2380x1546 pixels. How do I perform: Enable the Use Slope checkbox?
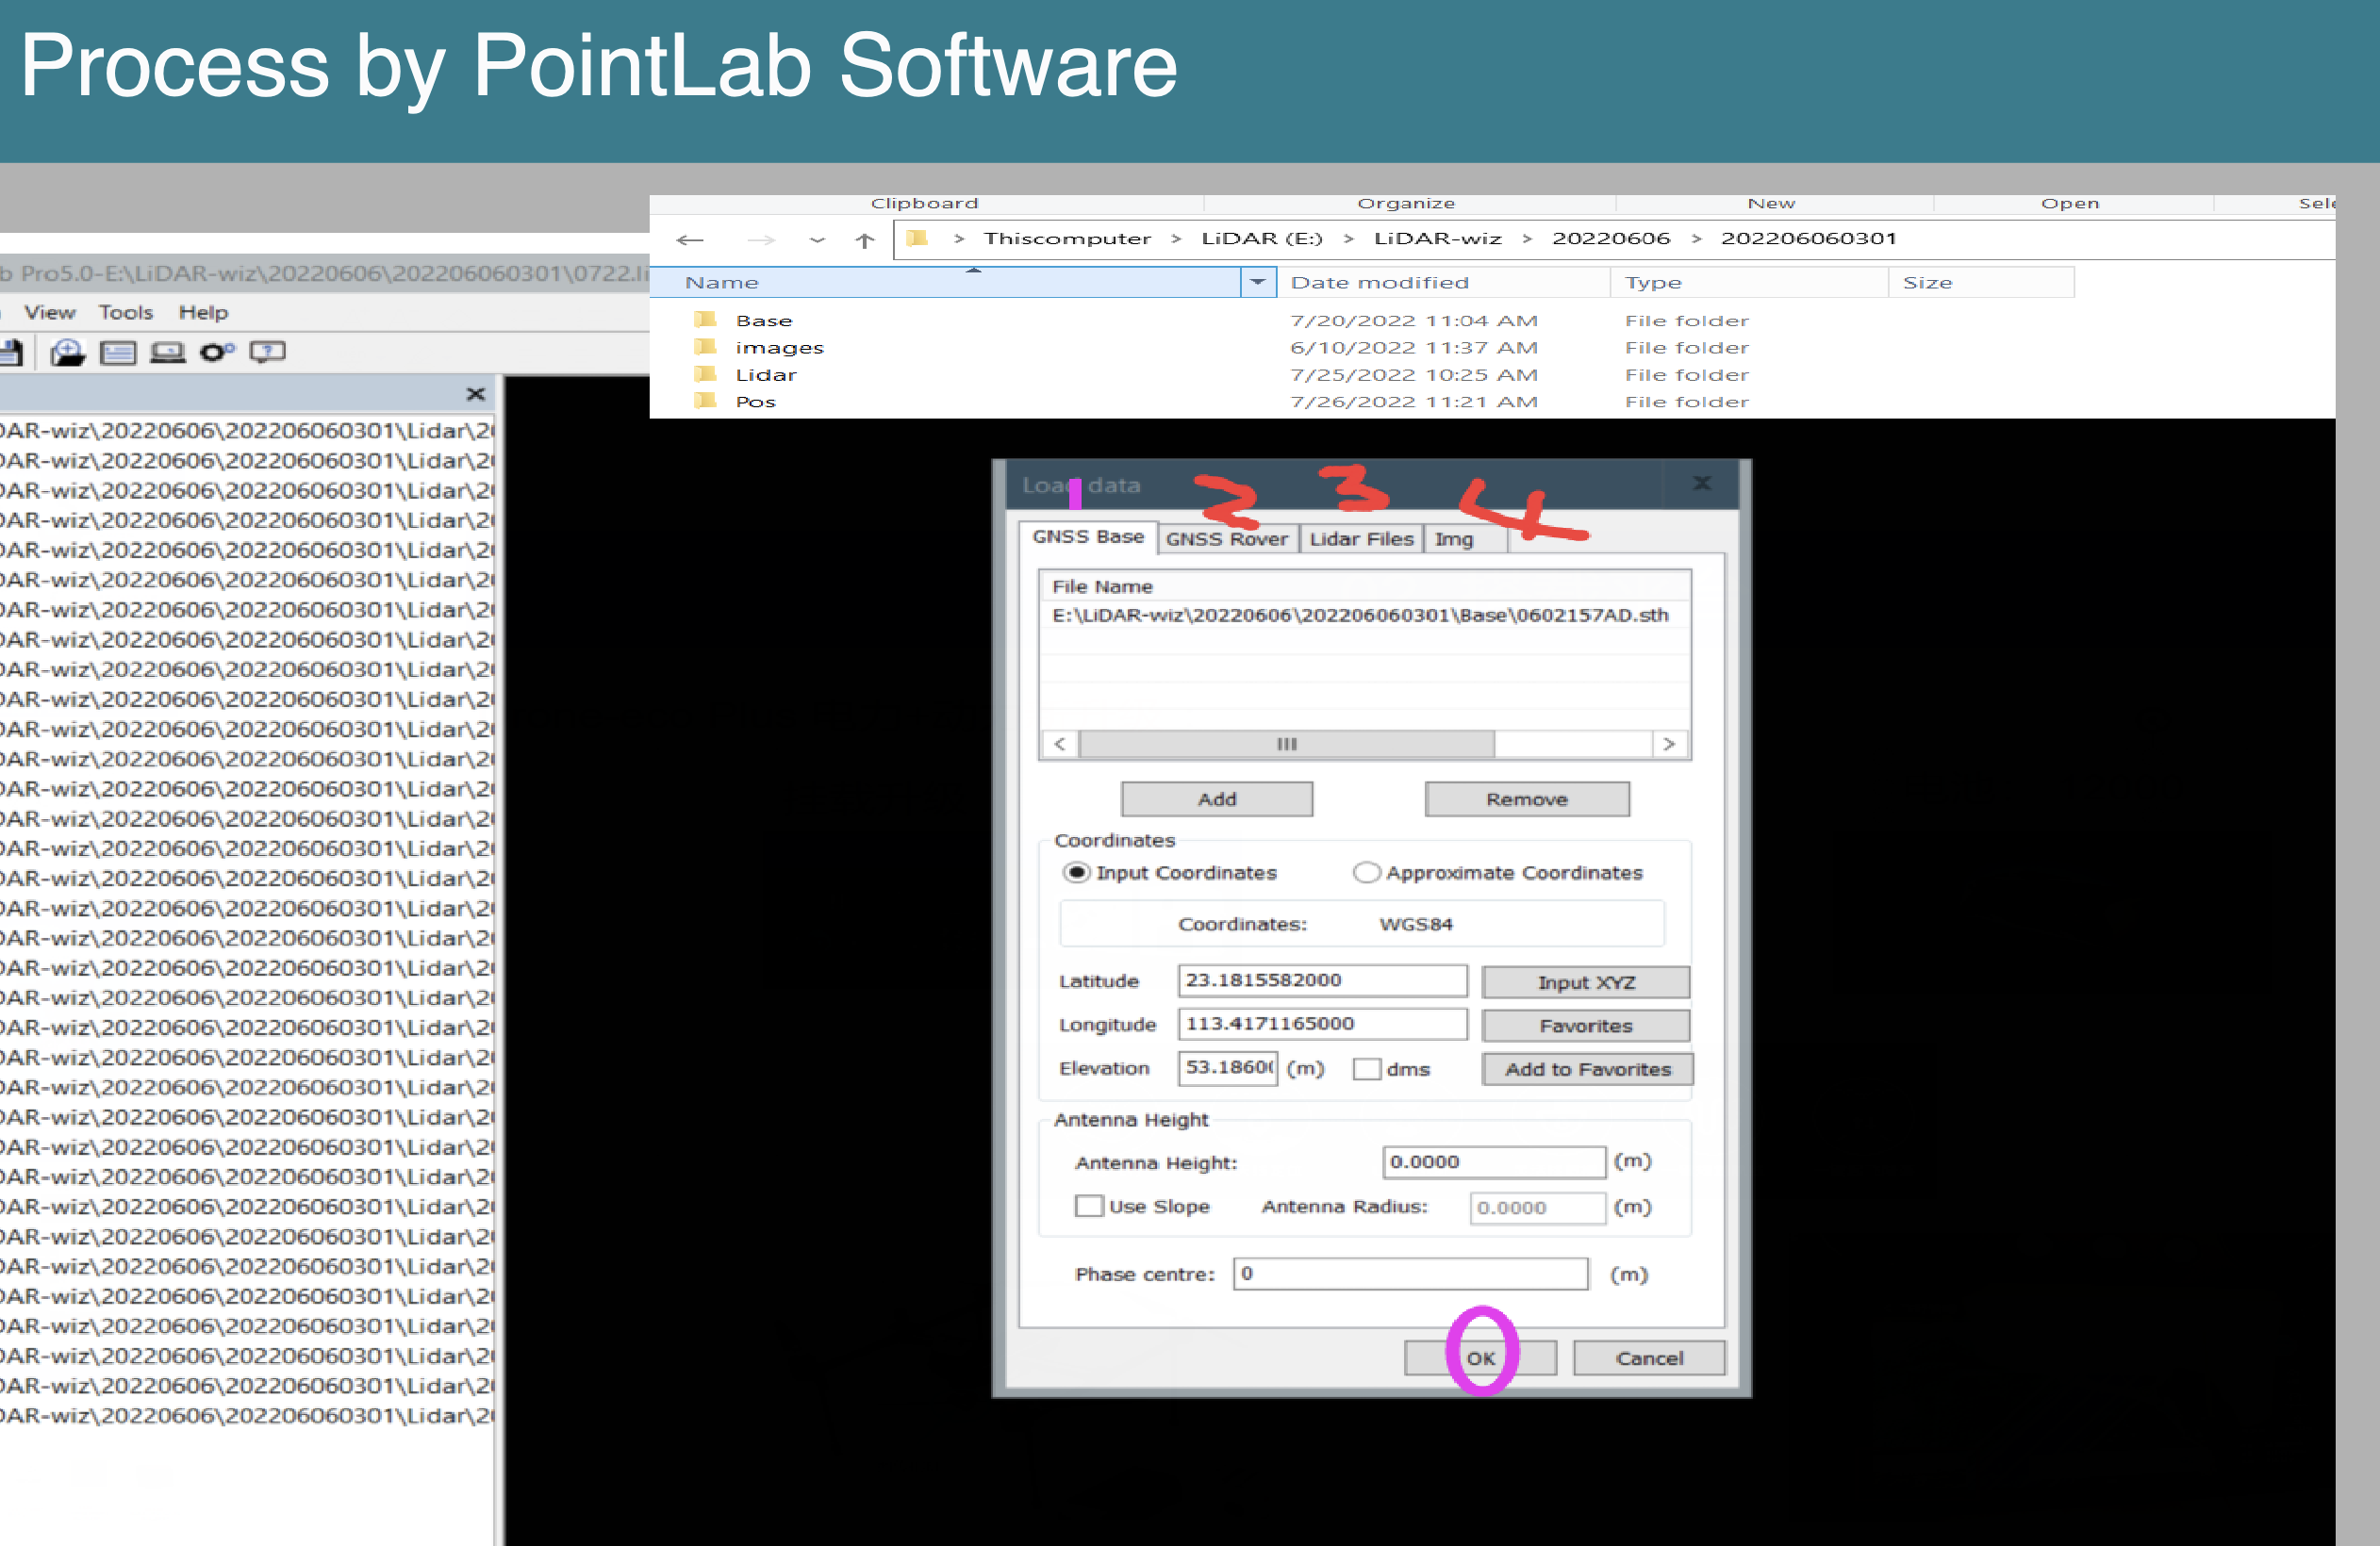tap(1089, 1206)
